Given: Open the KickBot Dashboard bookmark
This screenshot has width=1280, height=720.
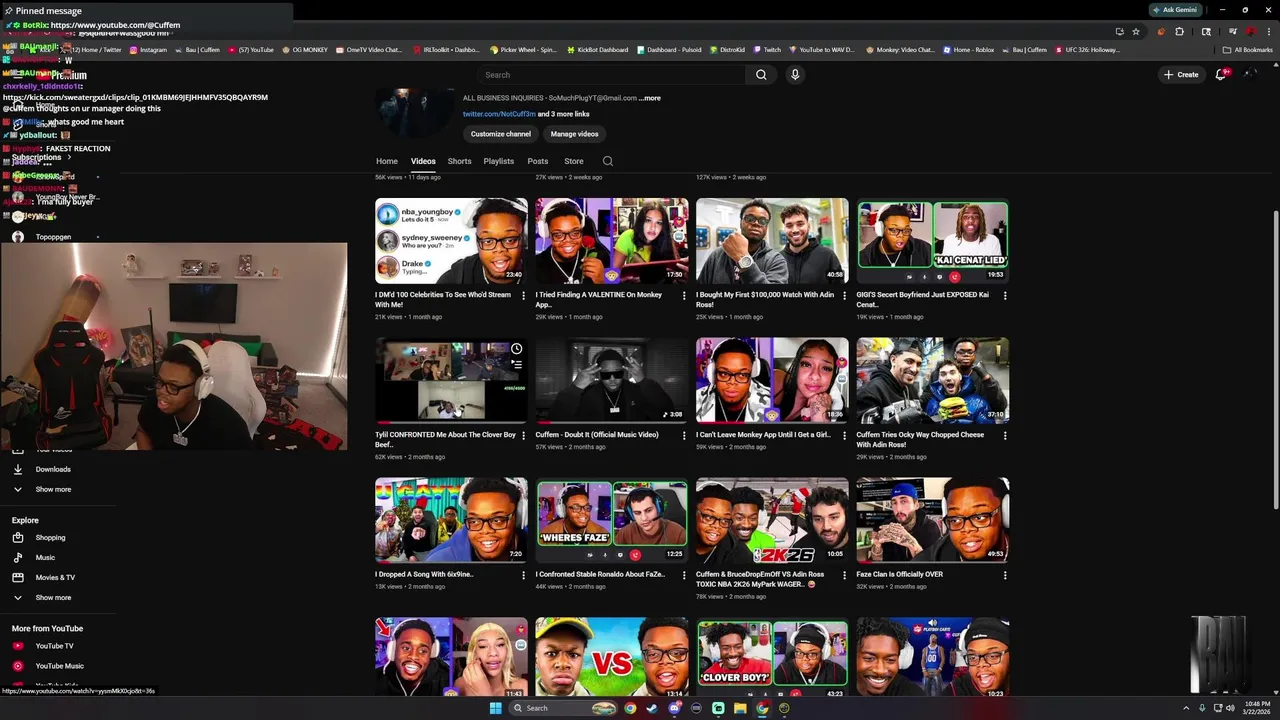Looking at the screenshot, I should tap(597, 49).
